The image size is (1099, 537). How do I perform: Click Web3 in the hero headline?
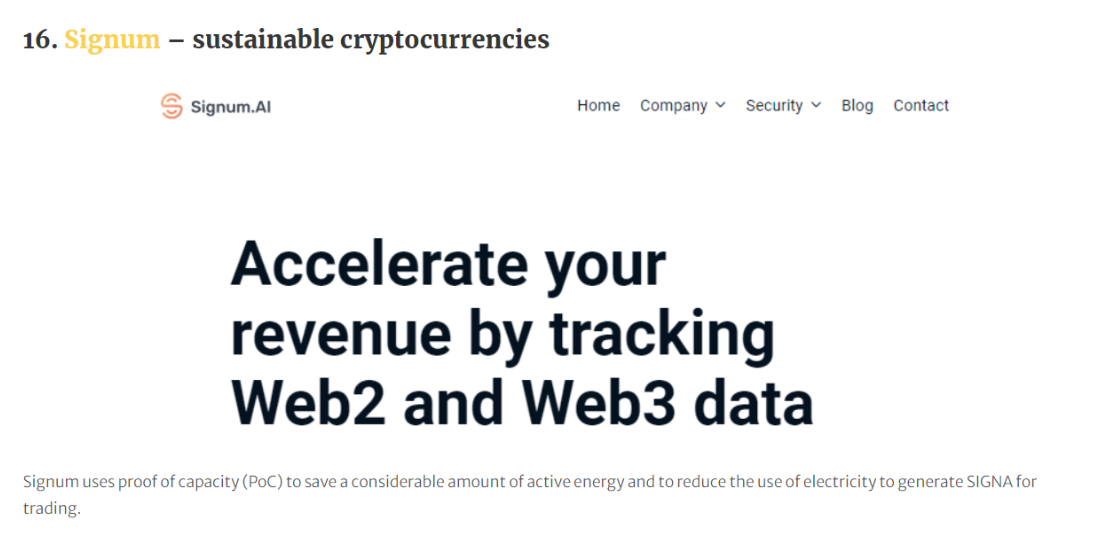pos(601,402)
